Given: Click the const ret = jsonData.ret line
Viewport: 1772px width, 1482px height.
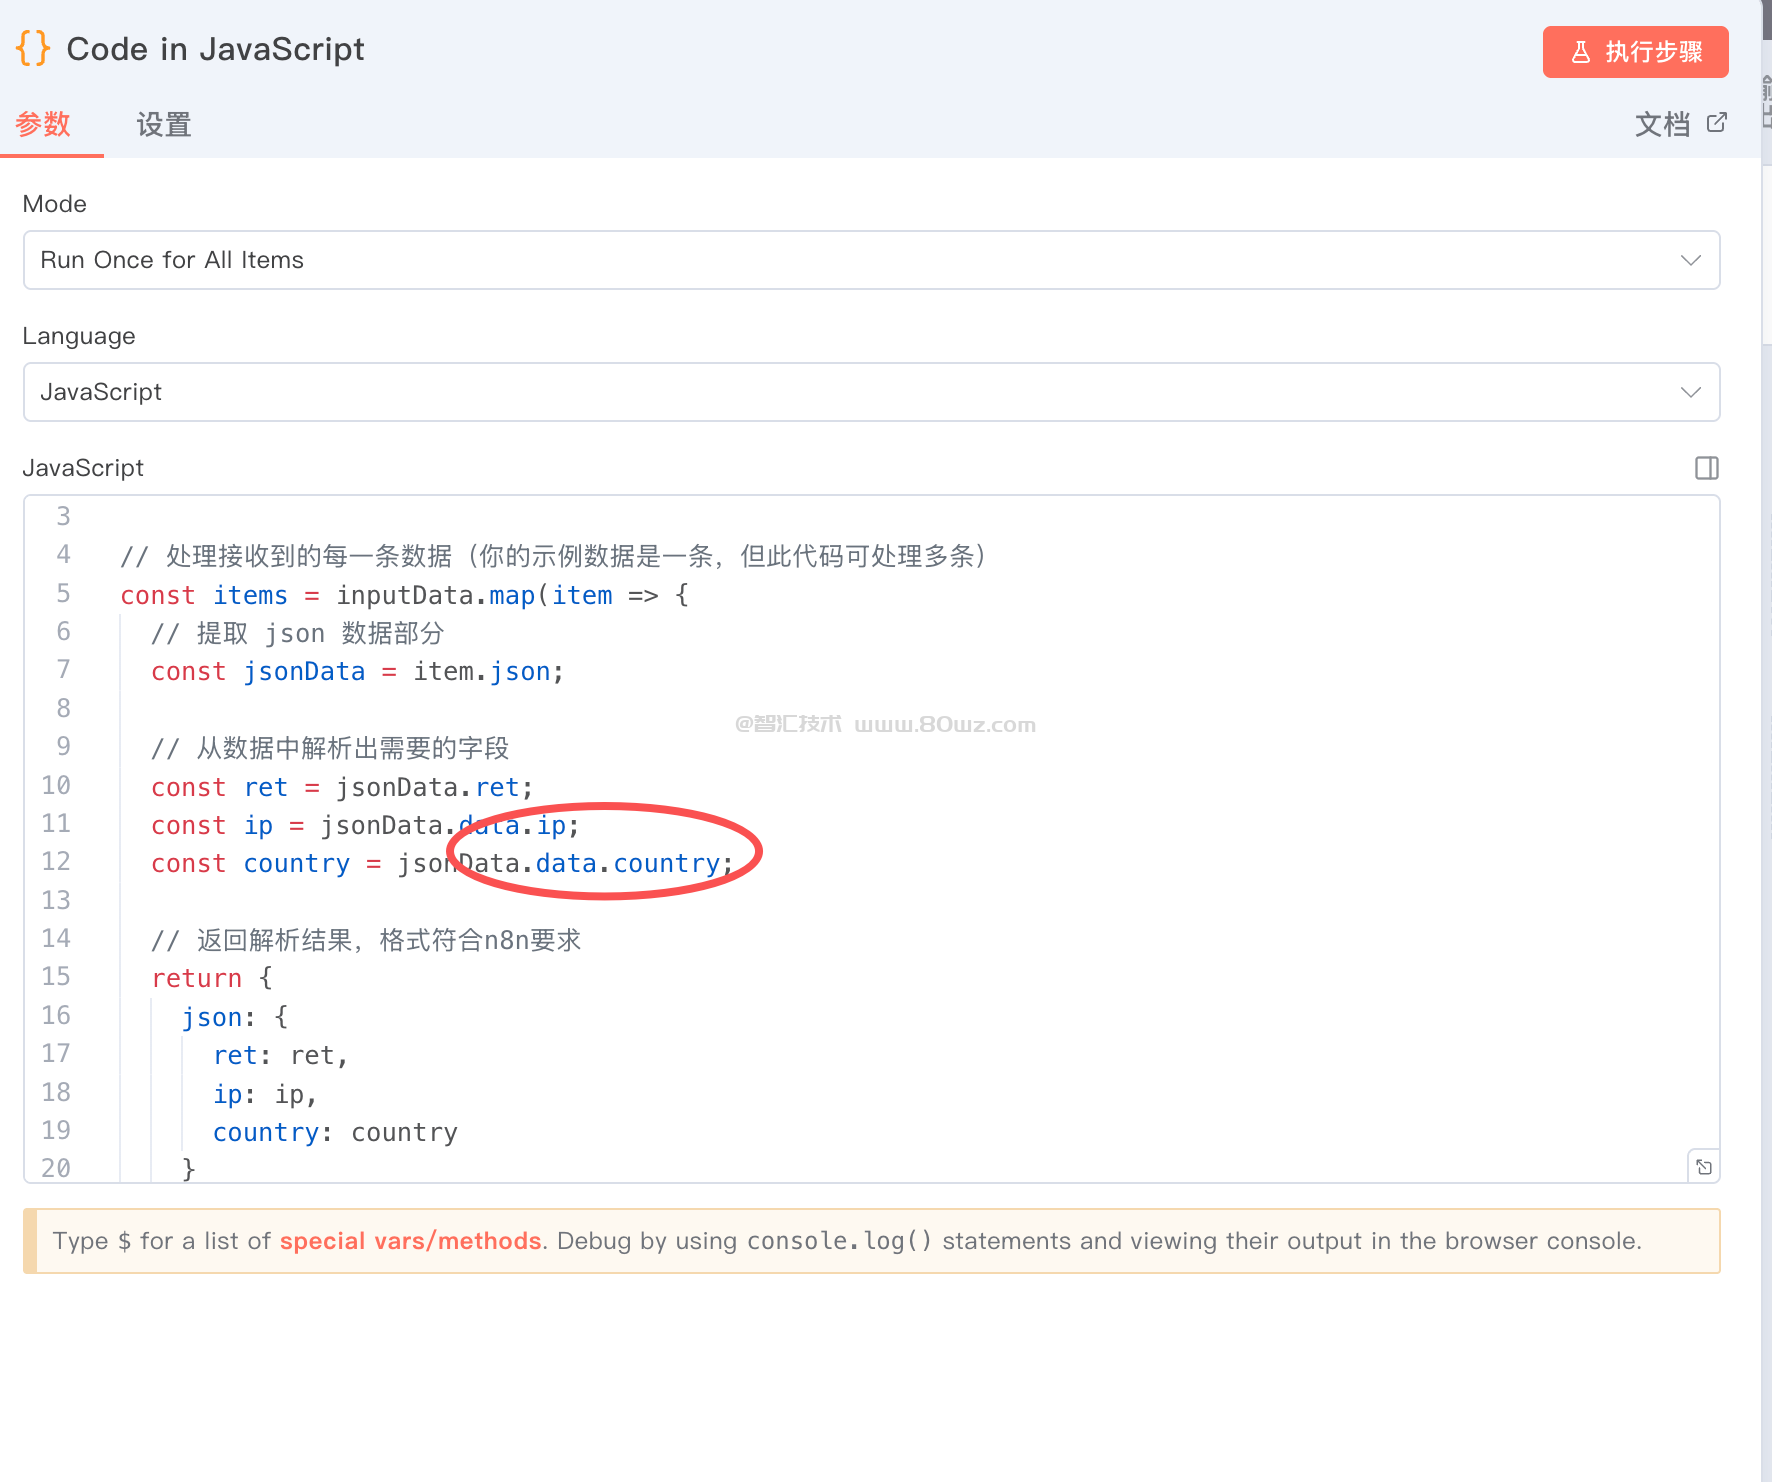Looking at the screenshot, I should (x=341, y=788).
